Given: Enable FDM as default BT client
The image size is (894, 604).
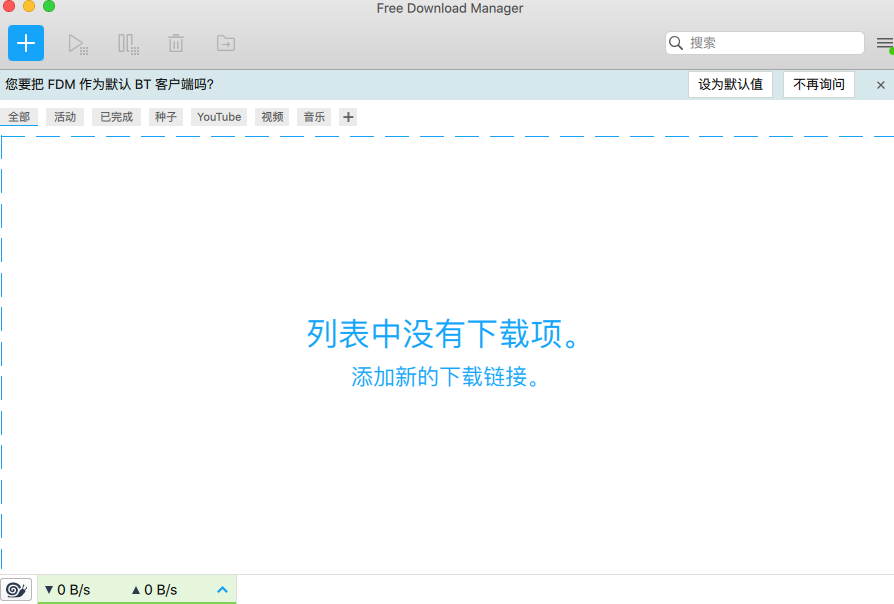Looking at the screenshot, I should pos(730,84).
